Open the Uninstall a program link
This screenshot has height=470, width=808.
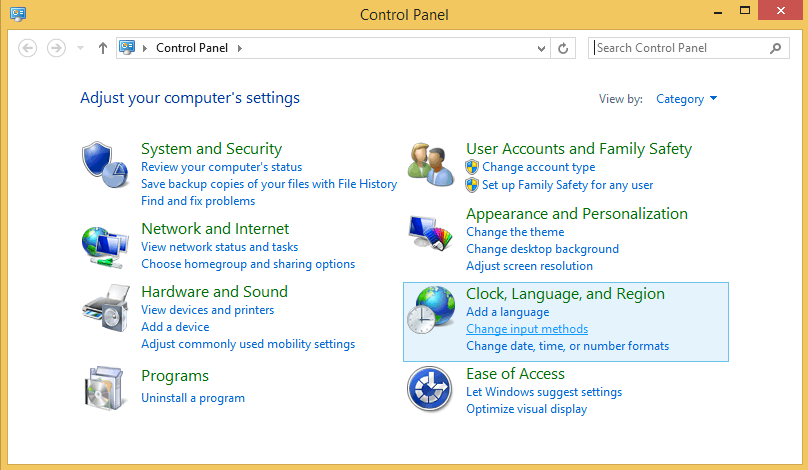pyautogui.click(x=193, y=398)
